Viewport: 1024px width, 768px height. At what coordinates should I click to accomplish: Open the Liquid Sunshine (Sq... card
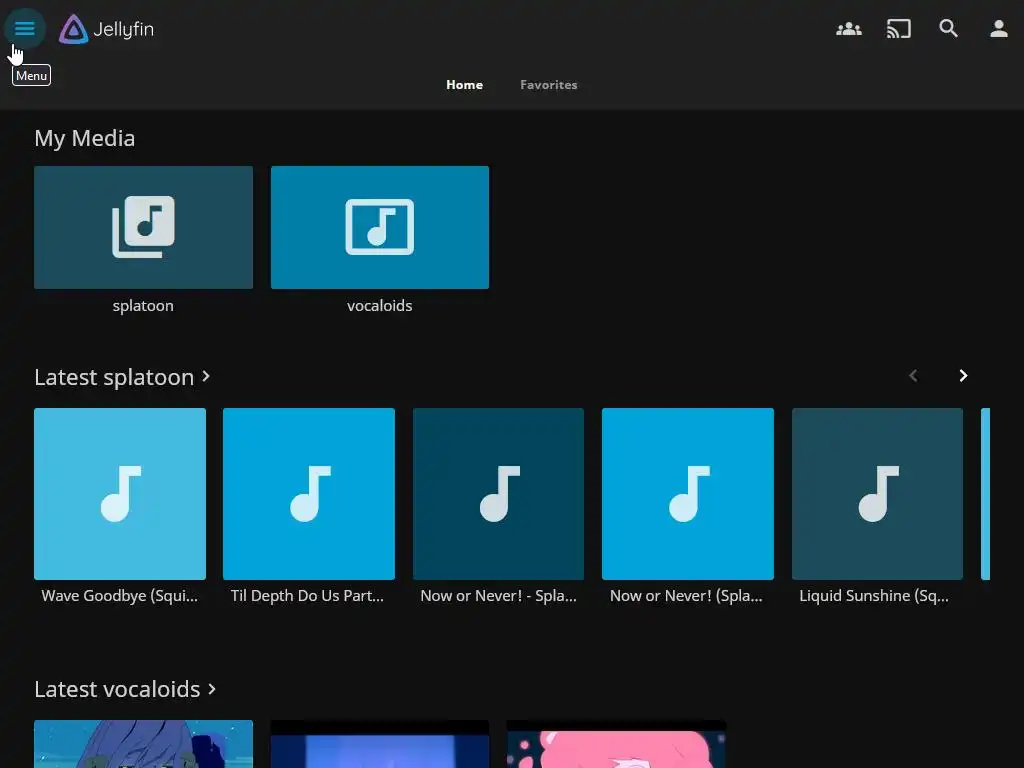coord(877,494)
